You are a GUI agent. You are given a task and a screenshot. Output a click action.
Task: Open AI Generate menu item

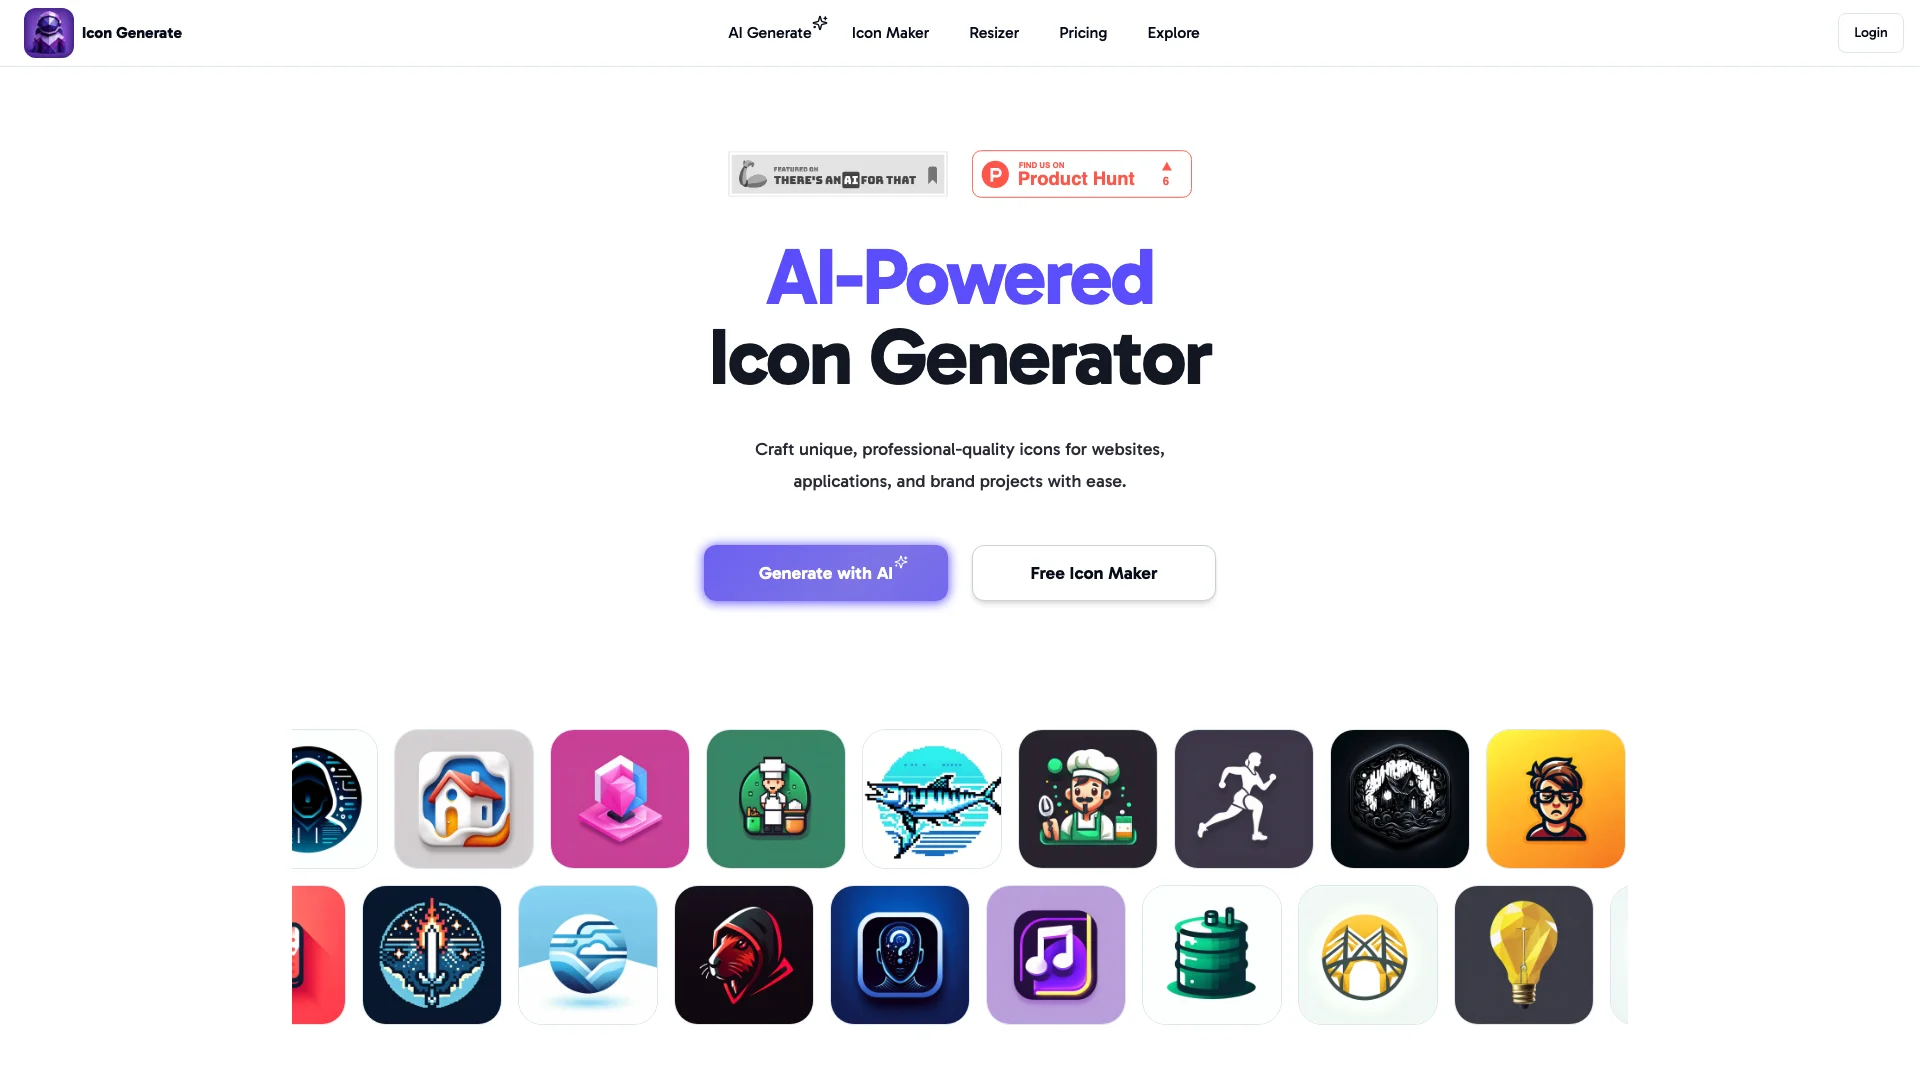tap(769, 32)
